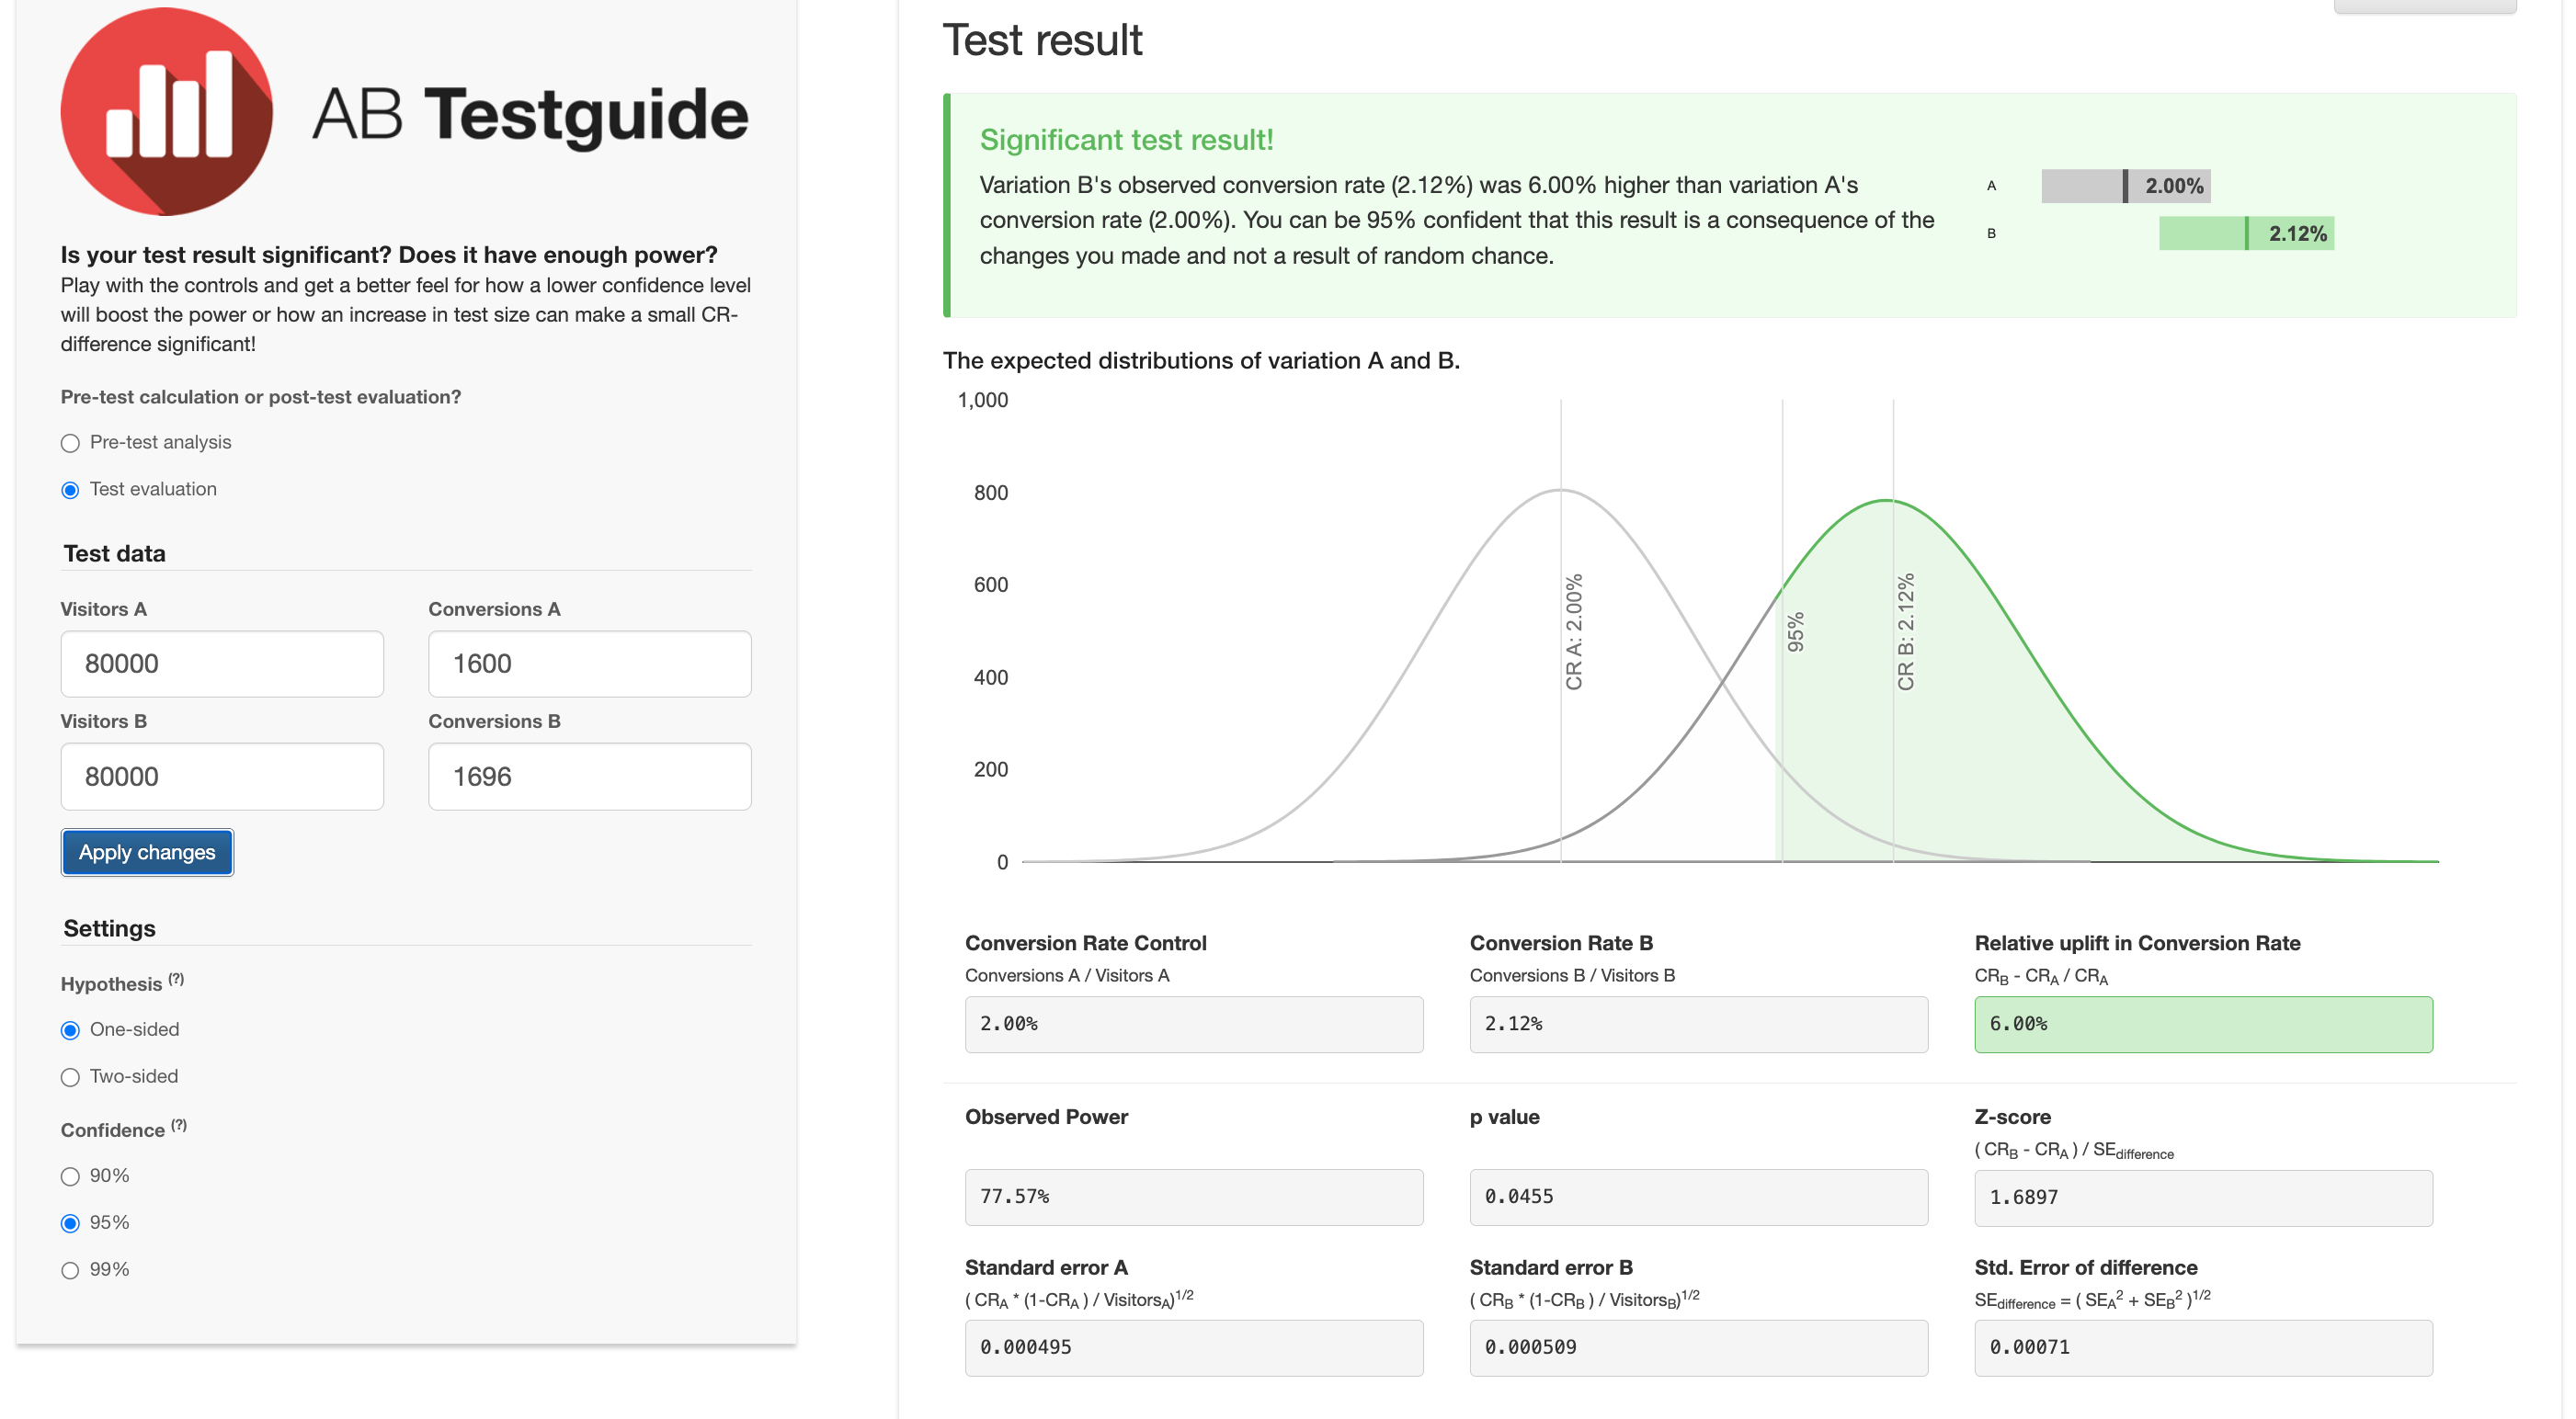Screen dimensions: 2576x1419
Task: Click the p value result field
Action: click(x=1697, y=1197)
